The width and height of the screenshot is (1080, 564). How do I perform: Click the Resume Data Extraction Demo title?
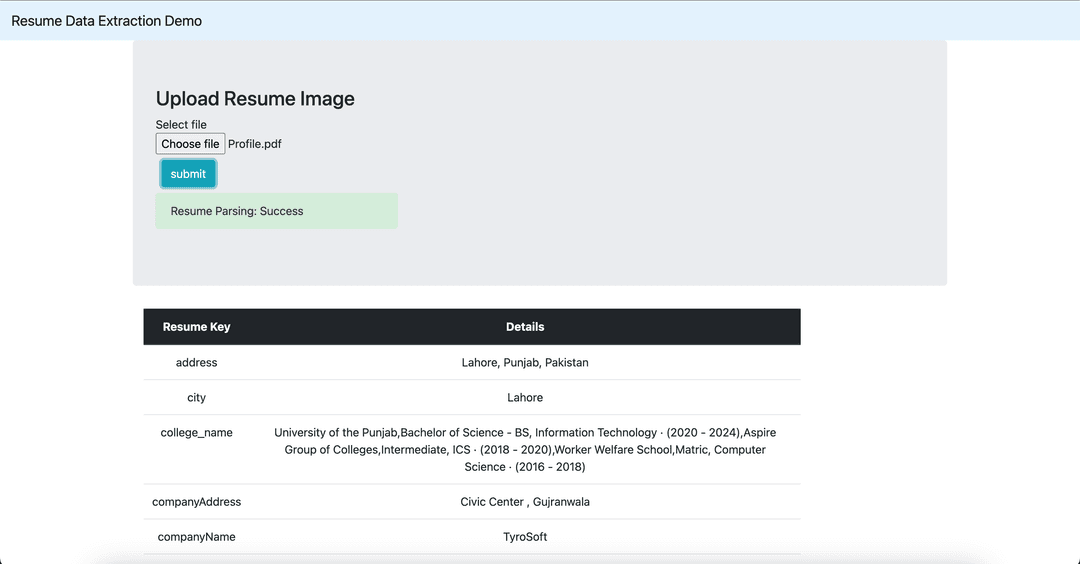click(107, 21)
